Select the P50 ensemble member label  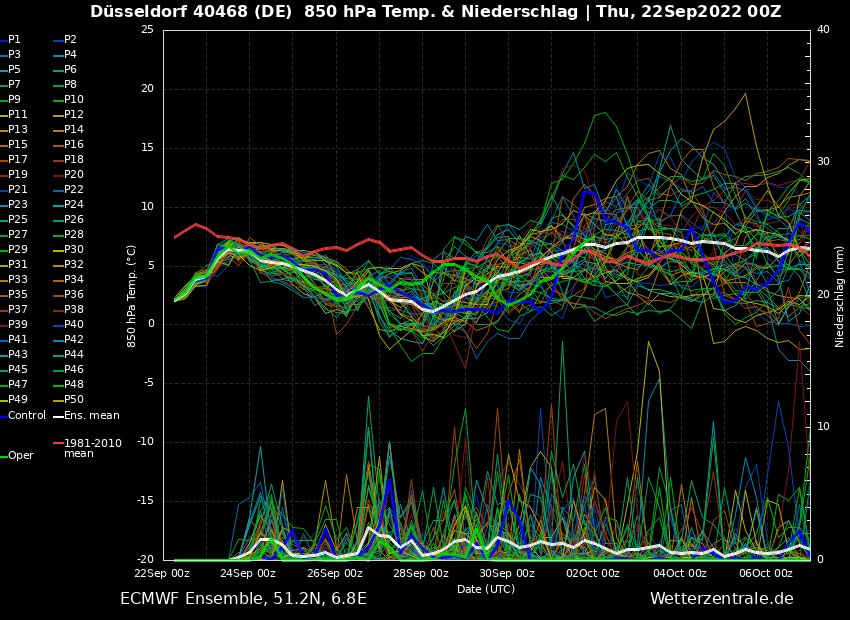pos(74,400)
